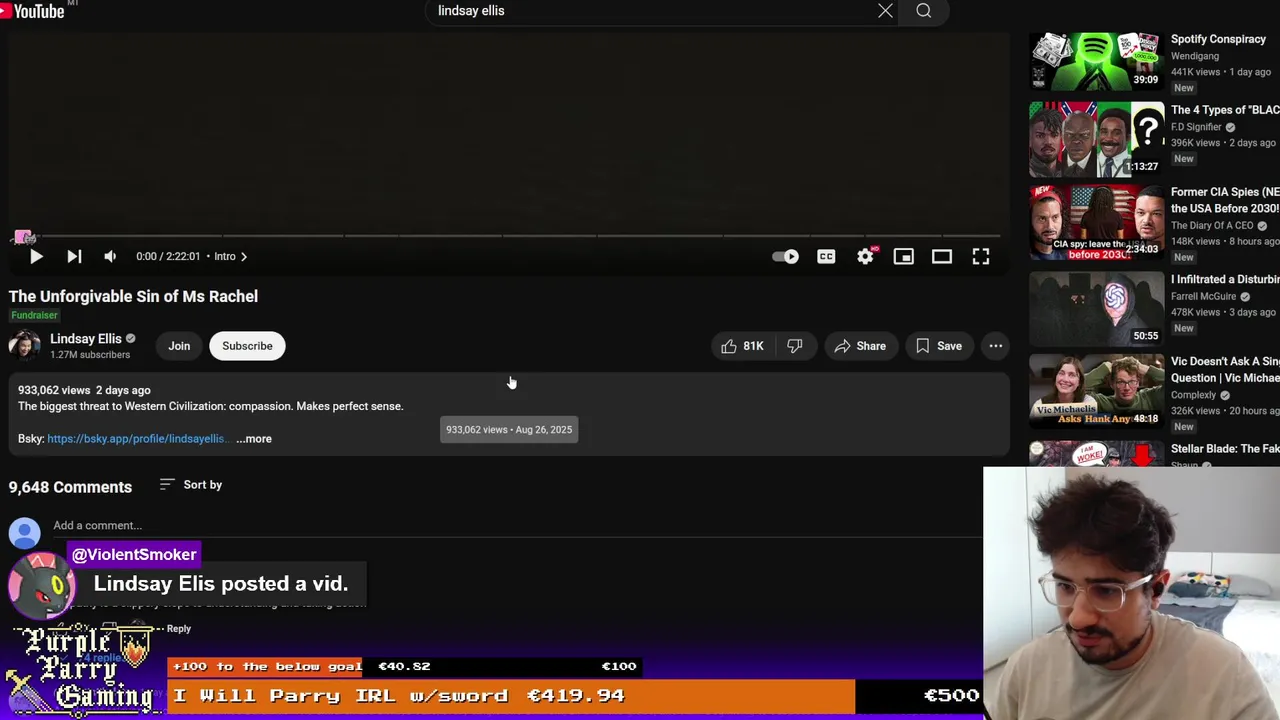Click the search magnifier icon

[x=923, y=11]
